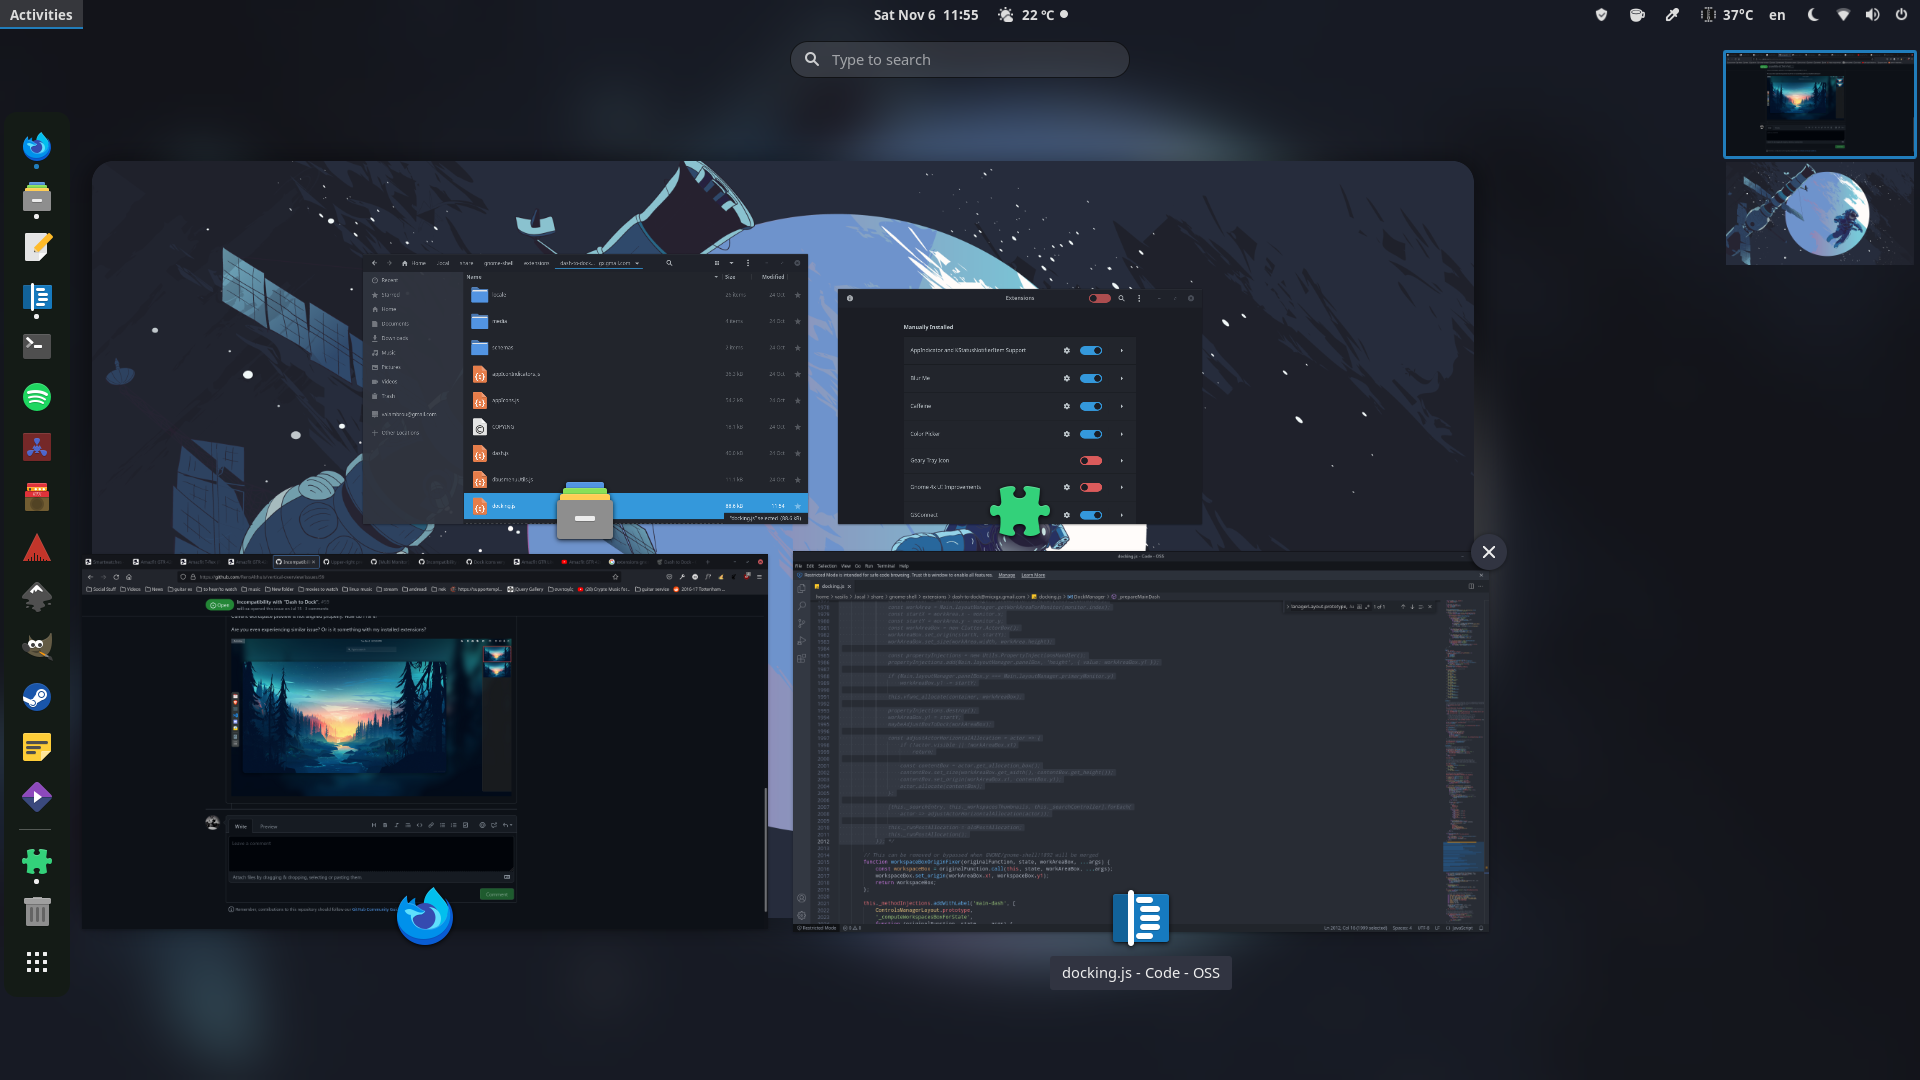
Task: Show Applications grid button
Action: click(x=37, y=962)
